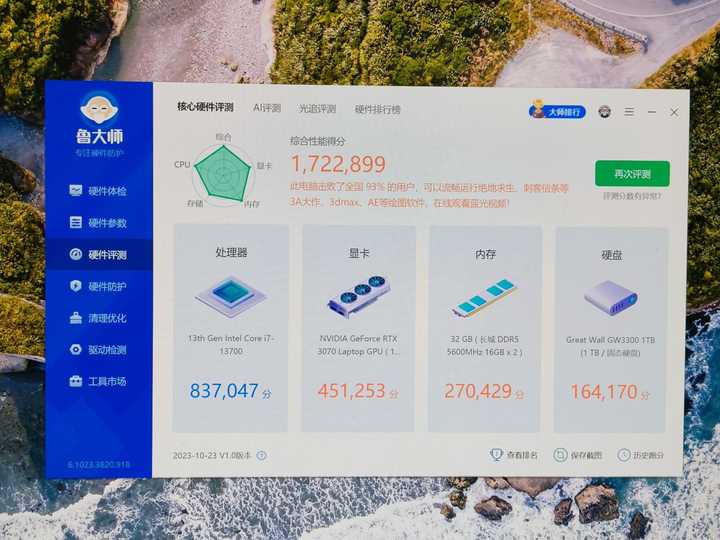Switch to the AI评测 tab
The height and width of the screenshot is (540, 720).
click(267, 108)
